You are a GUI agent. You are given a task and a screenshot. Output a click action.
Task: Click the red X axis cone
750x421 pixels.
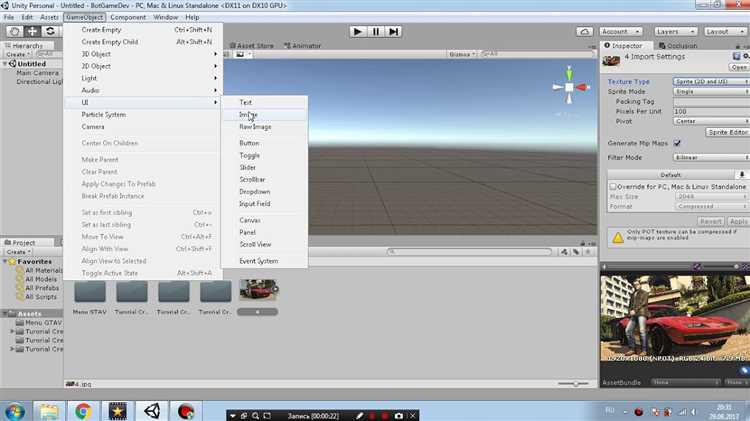pyautogui.click(x=582, y=87)
